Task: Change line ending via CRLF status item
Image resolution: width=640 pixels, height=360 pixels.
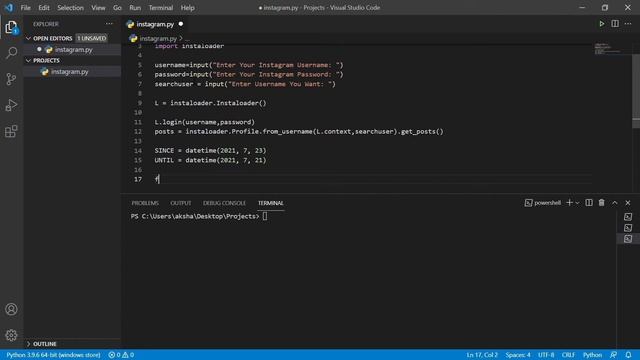Action: 568,355
